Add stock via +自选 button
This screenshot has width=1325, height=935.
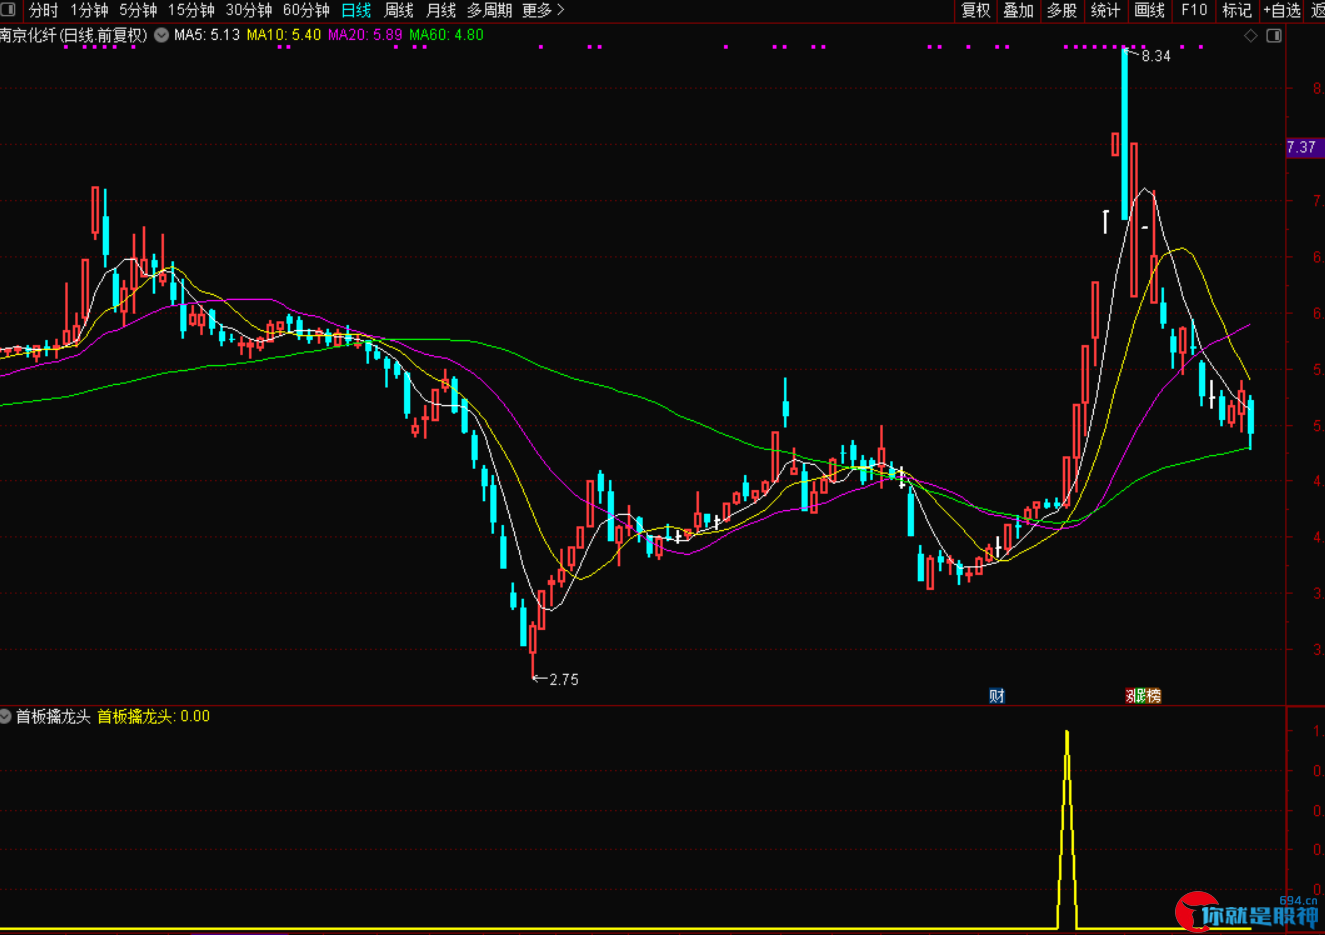1282,10
